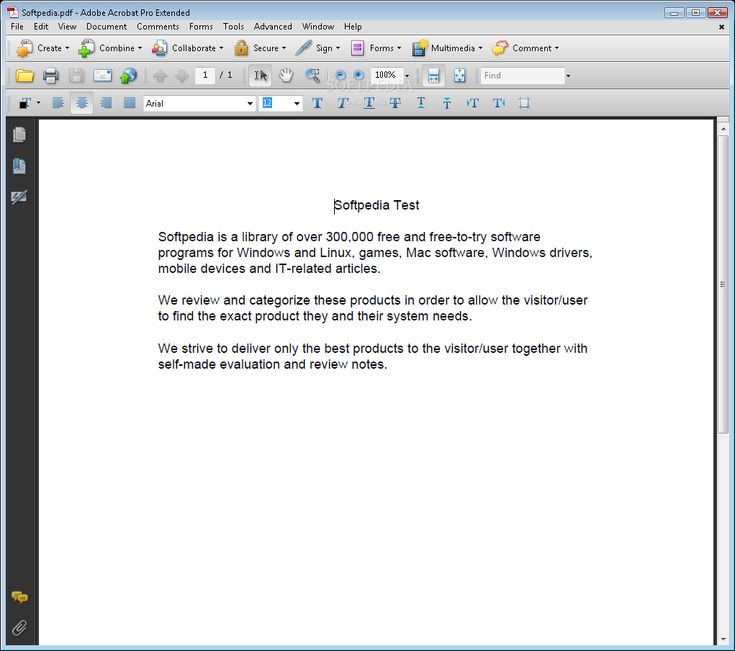This screenshot has width=735, height=651.
Task: Click character spacing T icon with right arrow
Action: (x=499, y=103)
